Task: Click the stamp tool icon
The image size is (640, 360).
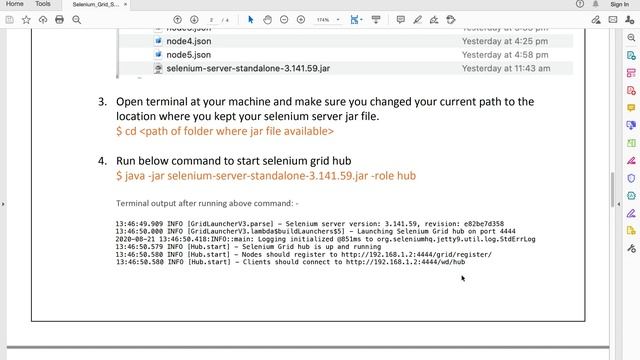Action: click(451, 20)
